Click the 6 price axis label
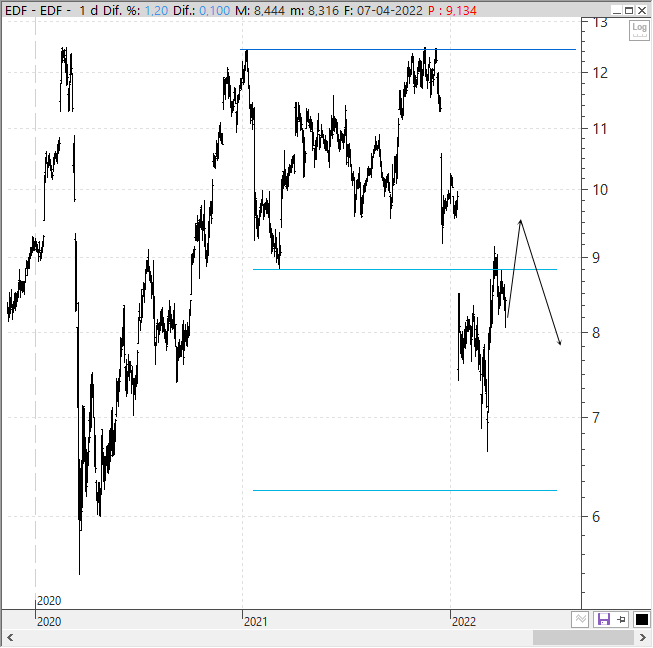Screen dimensions: 653x648 pos(596,517)
